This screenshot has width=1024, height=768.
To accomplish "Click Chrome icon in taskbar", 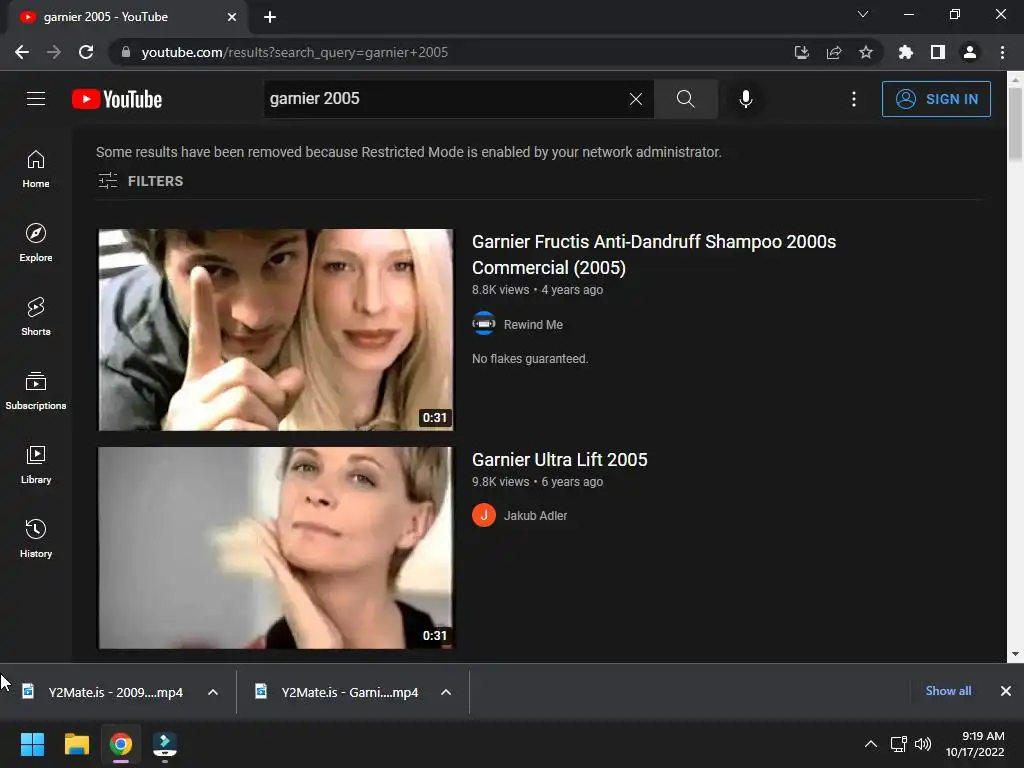I will pyautogui.click(x=120, y=744).
